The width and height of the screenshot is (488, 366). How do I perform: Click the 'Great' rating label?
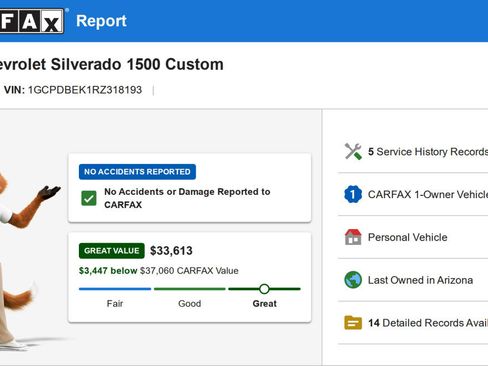point(265,304)
